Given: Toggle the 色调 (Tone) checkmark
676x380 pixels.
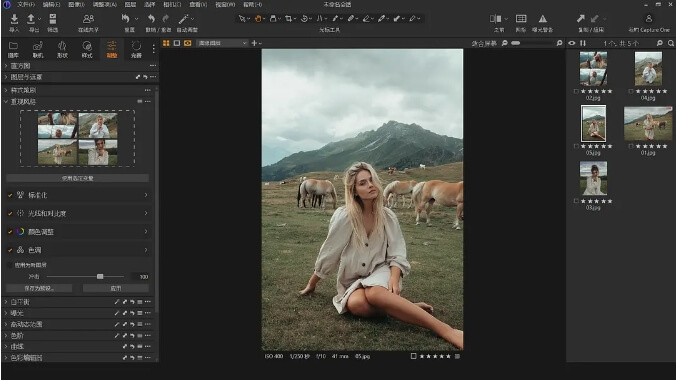Looking at the screenshot, I should pos(10,250).
